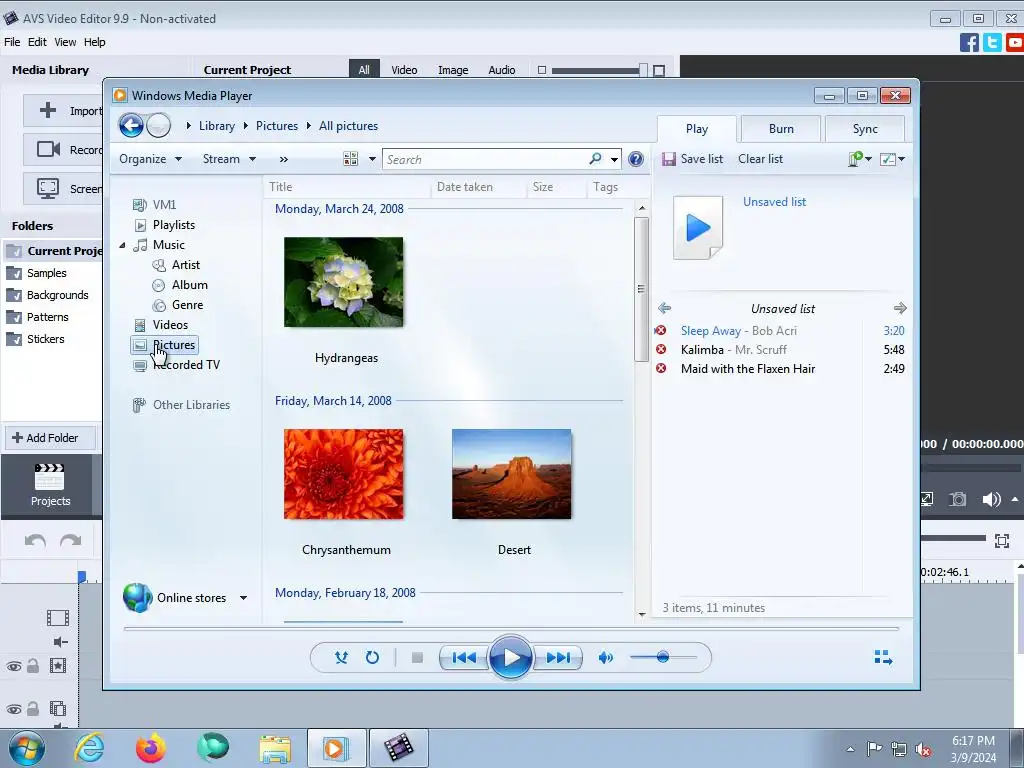Take snapshot with AVS camera icon

(x=957, y=500)
